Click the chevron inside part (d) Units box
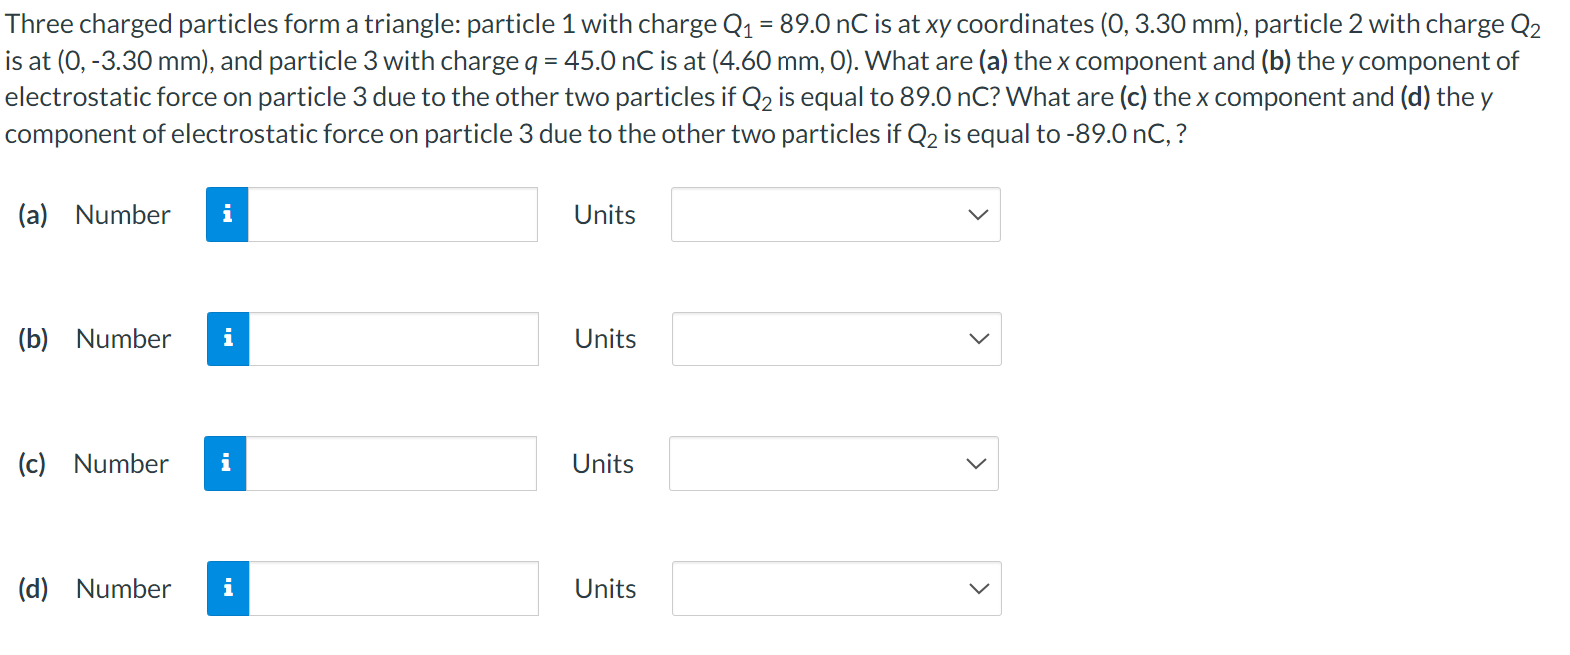This screenshot has height=655, width=1570. (977, 588)
